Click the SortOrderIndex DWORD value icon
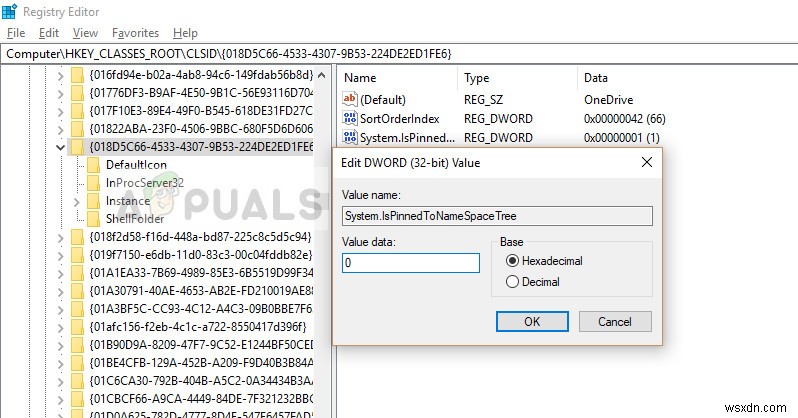 [x=350, y=118]
